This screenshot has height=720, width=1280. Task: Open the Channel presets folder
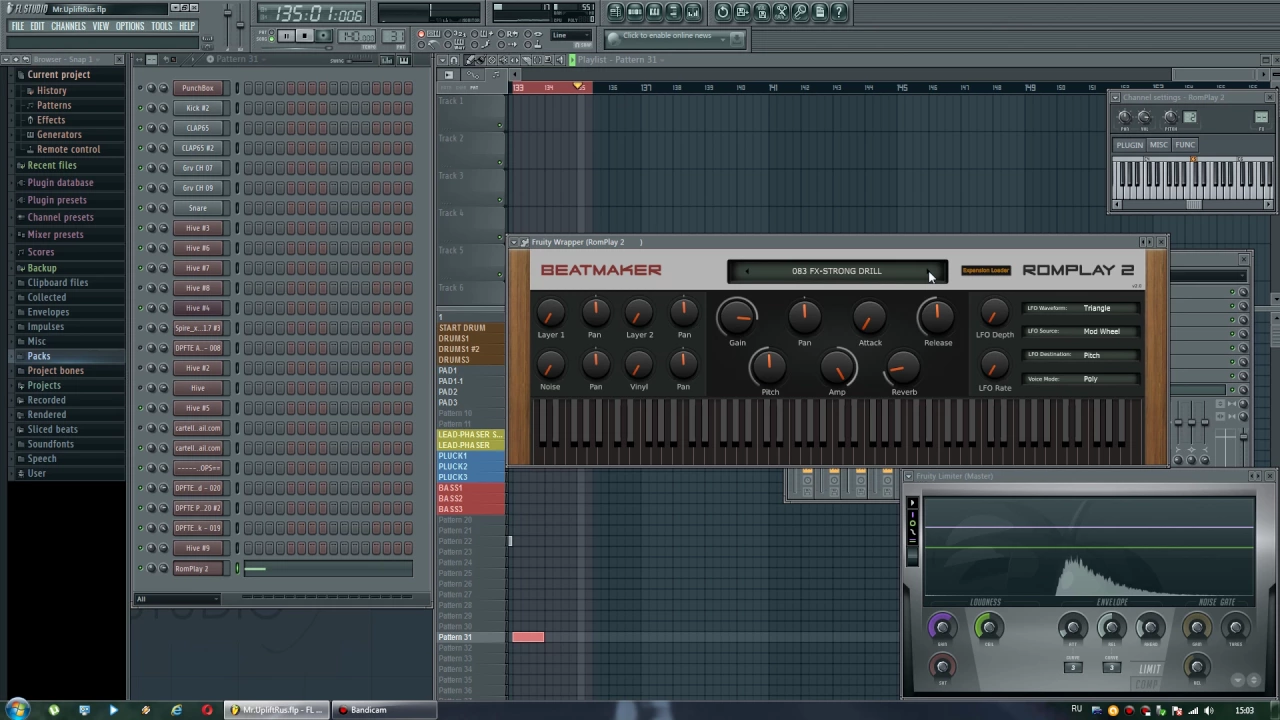pos(60,217)
